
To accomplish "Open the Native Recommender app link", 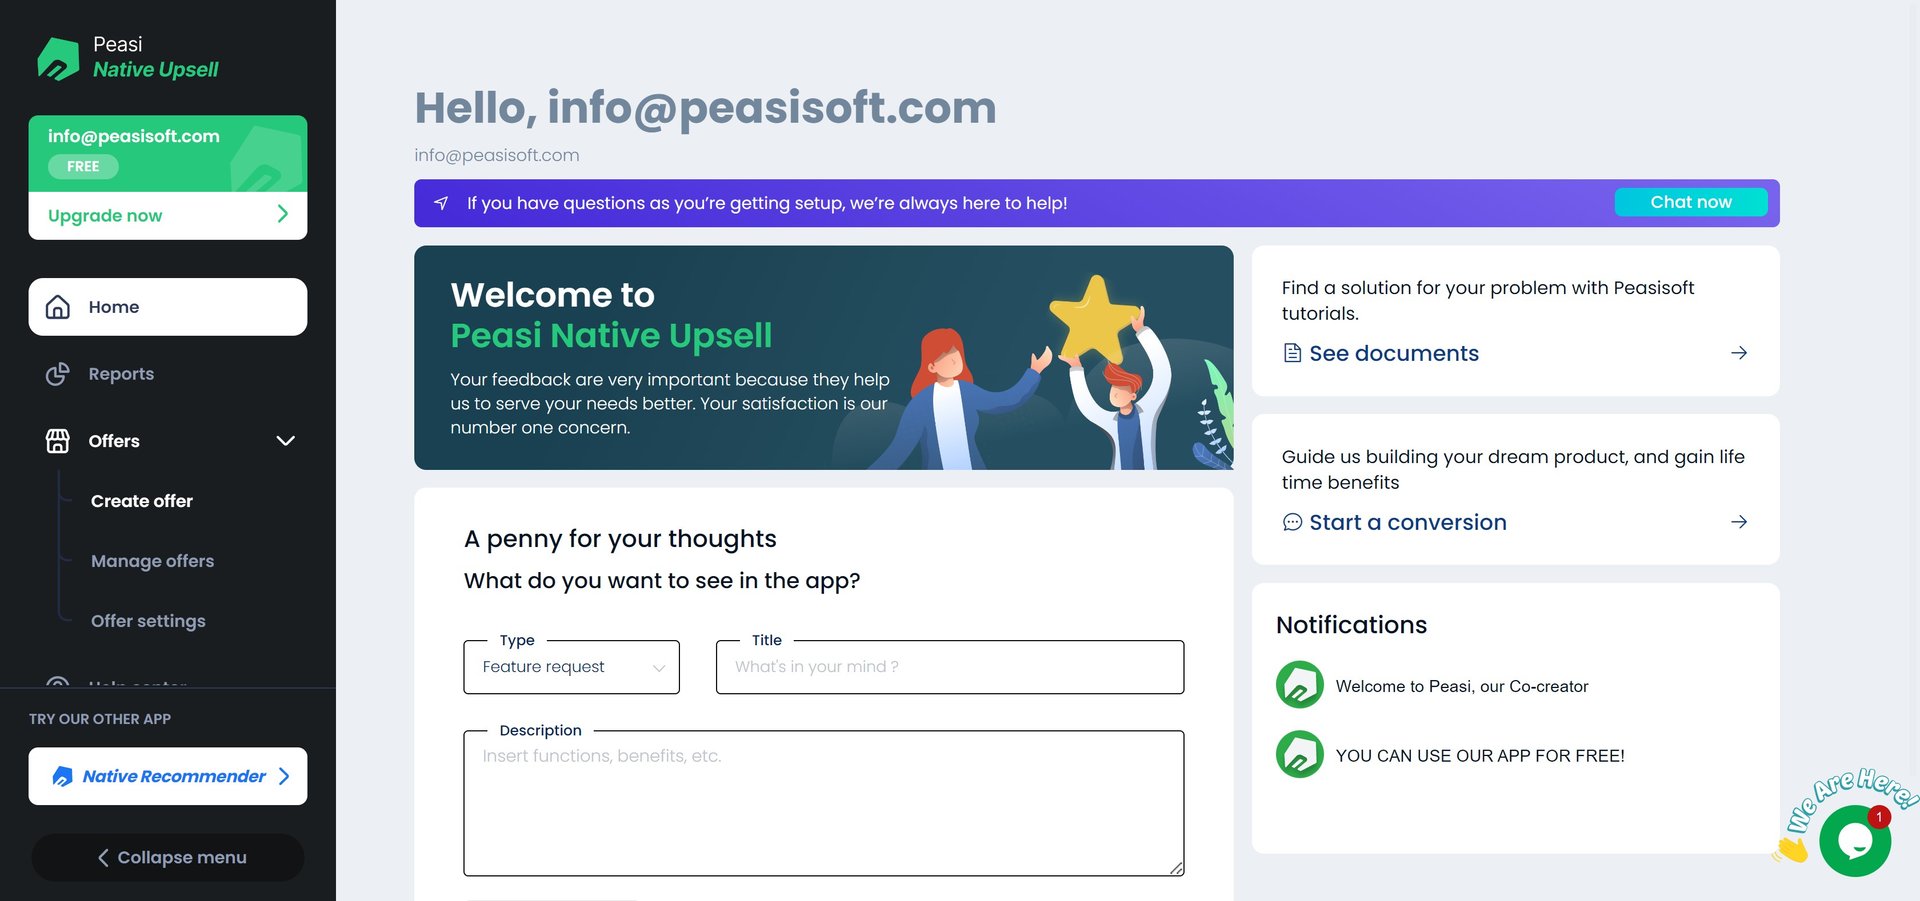I will [168, 776].
